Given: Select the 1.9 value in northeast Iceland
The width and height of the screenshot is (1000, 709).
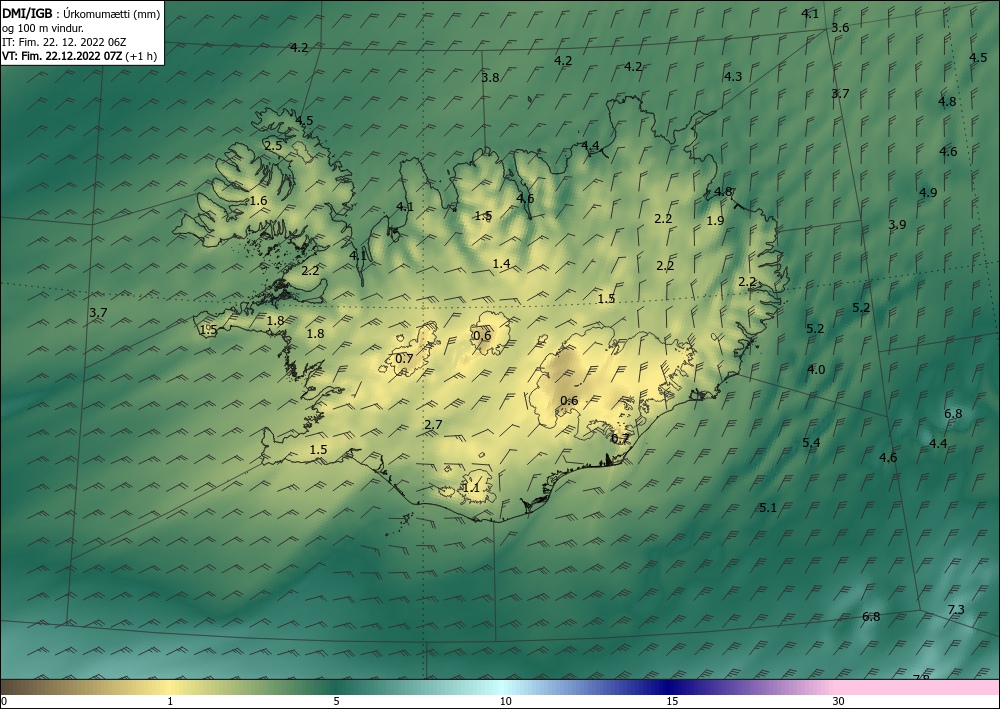Looking at the screenshot, I should pyautogui.click(x=716, y=221).
